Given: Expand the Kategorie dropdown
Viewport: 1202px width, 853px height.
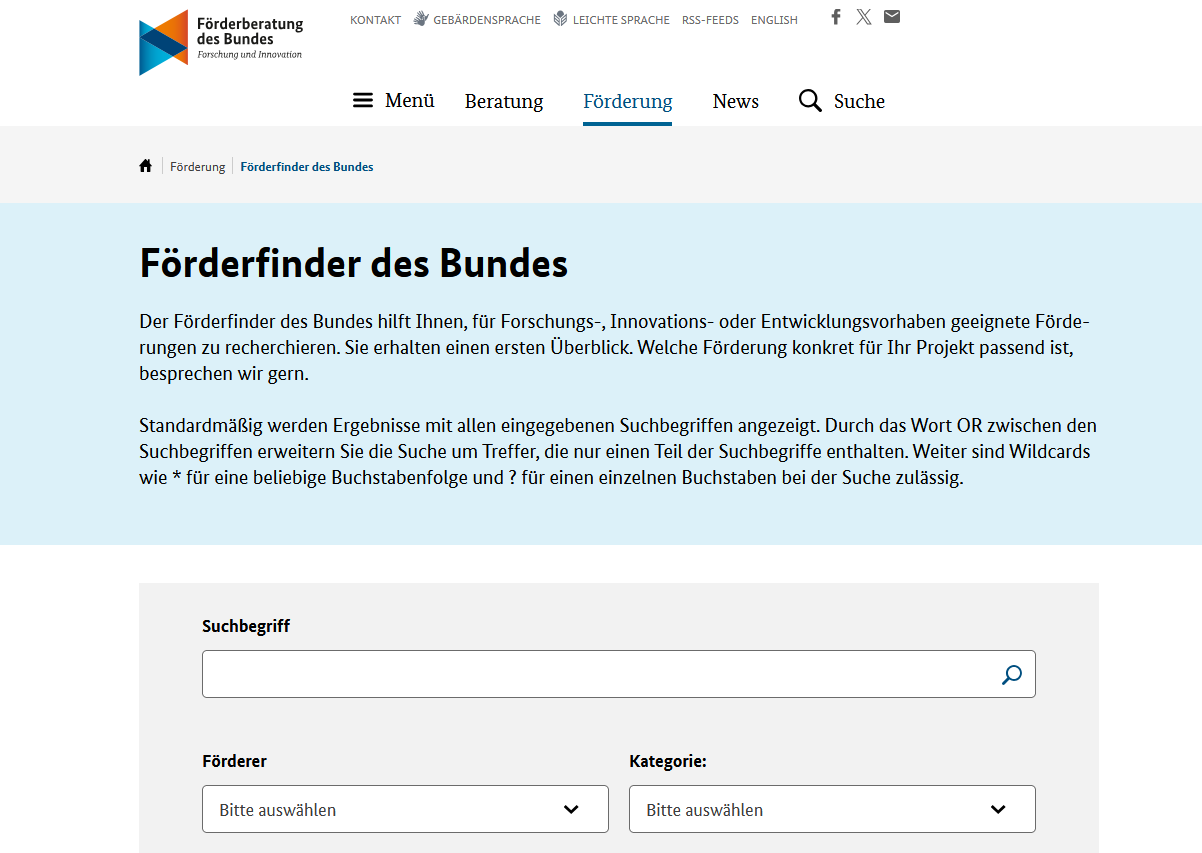Looking at the screenshot, I should (832, 809).
